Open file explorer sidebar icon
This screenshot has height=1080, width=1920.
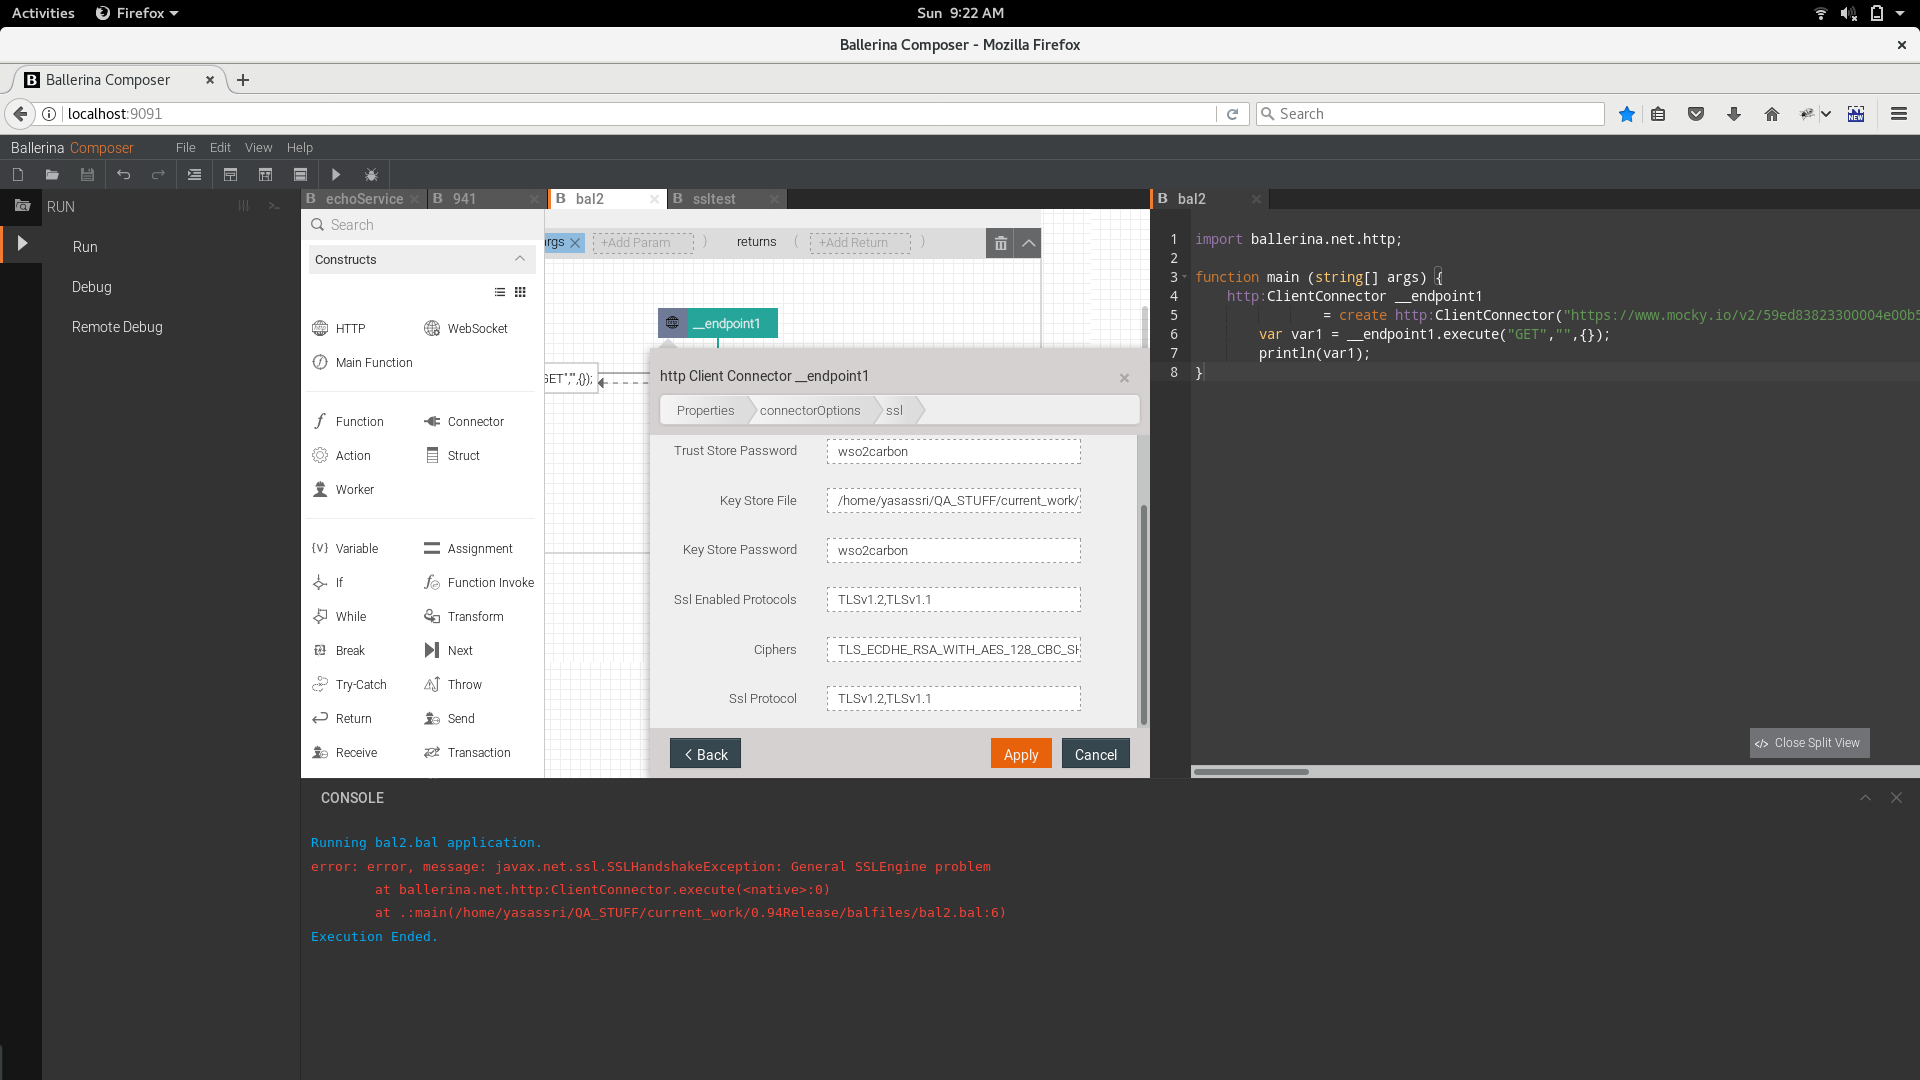22,205
